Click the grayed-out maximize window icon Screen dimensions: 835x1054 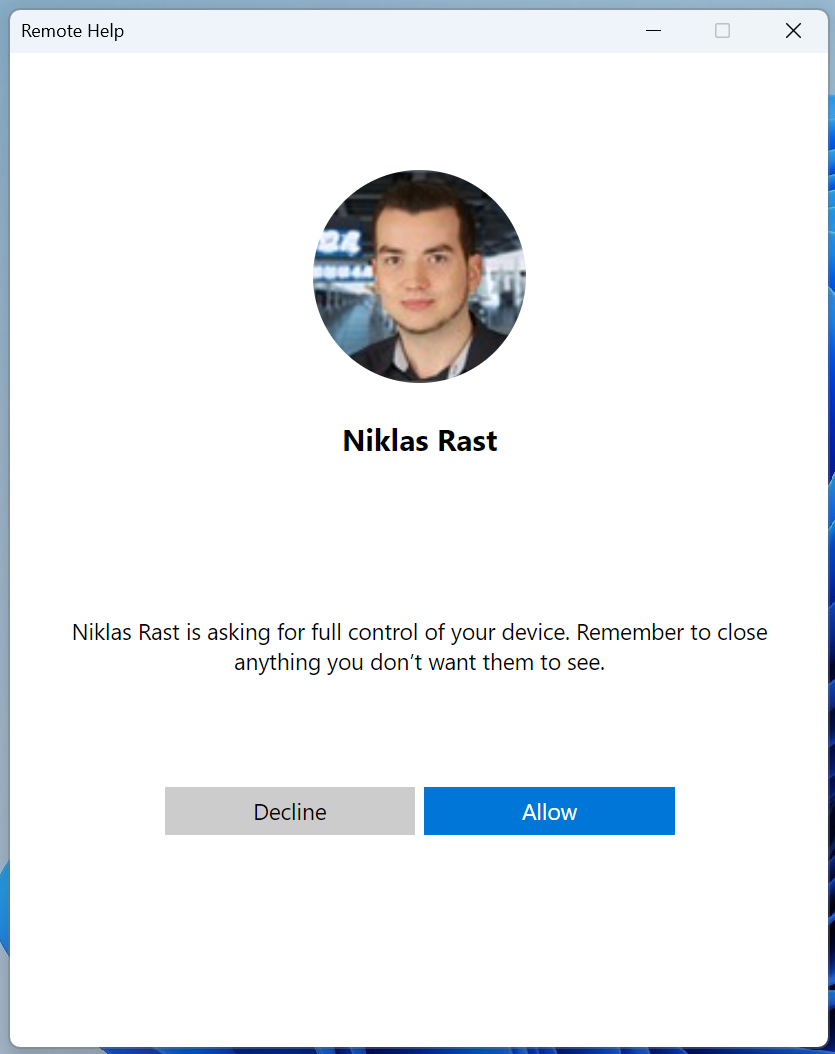[x=722, y=31]
